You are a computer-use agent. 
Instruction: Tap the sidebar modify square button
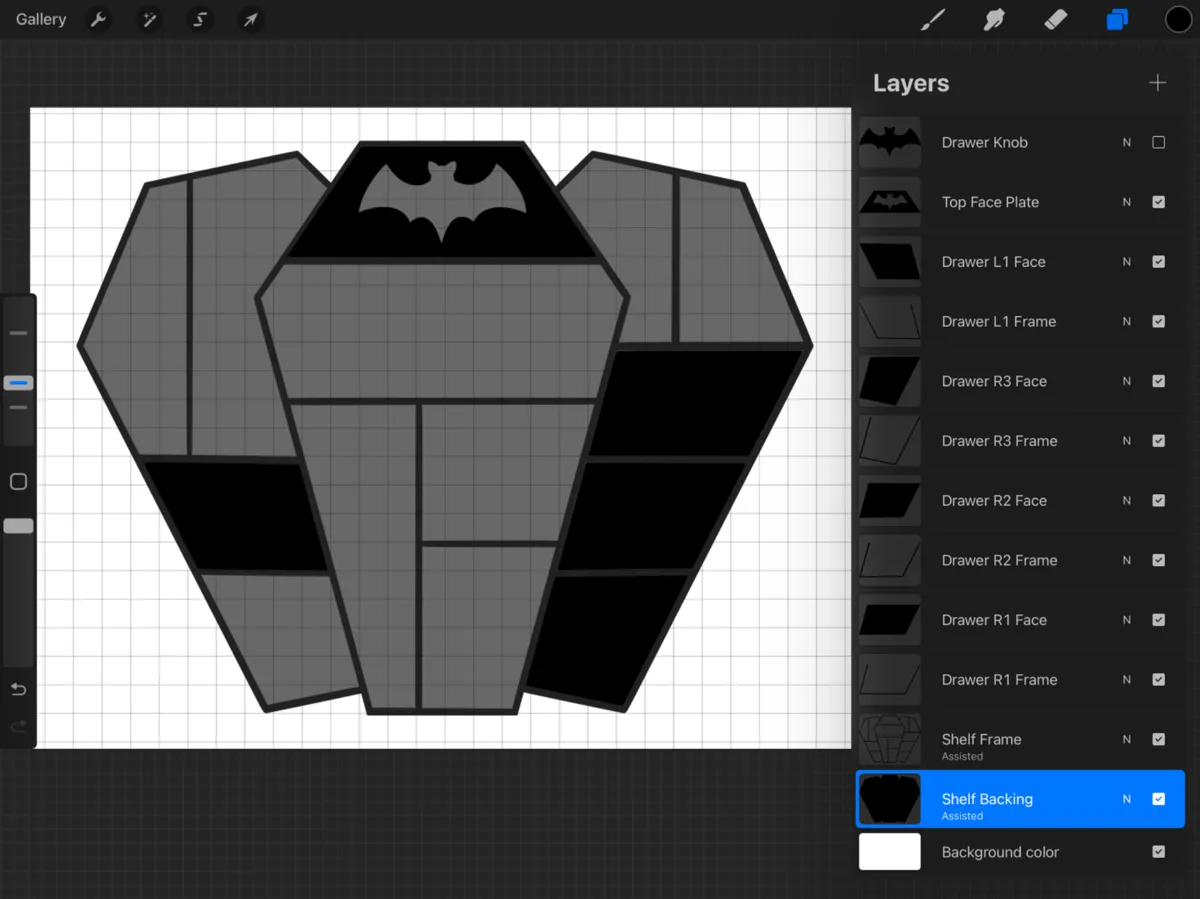[18, 482]
